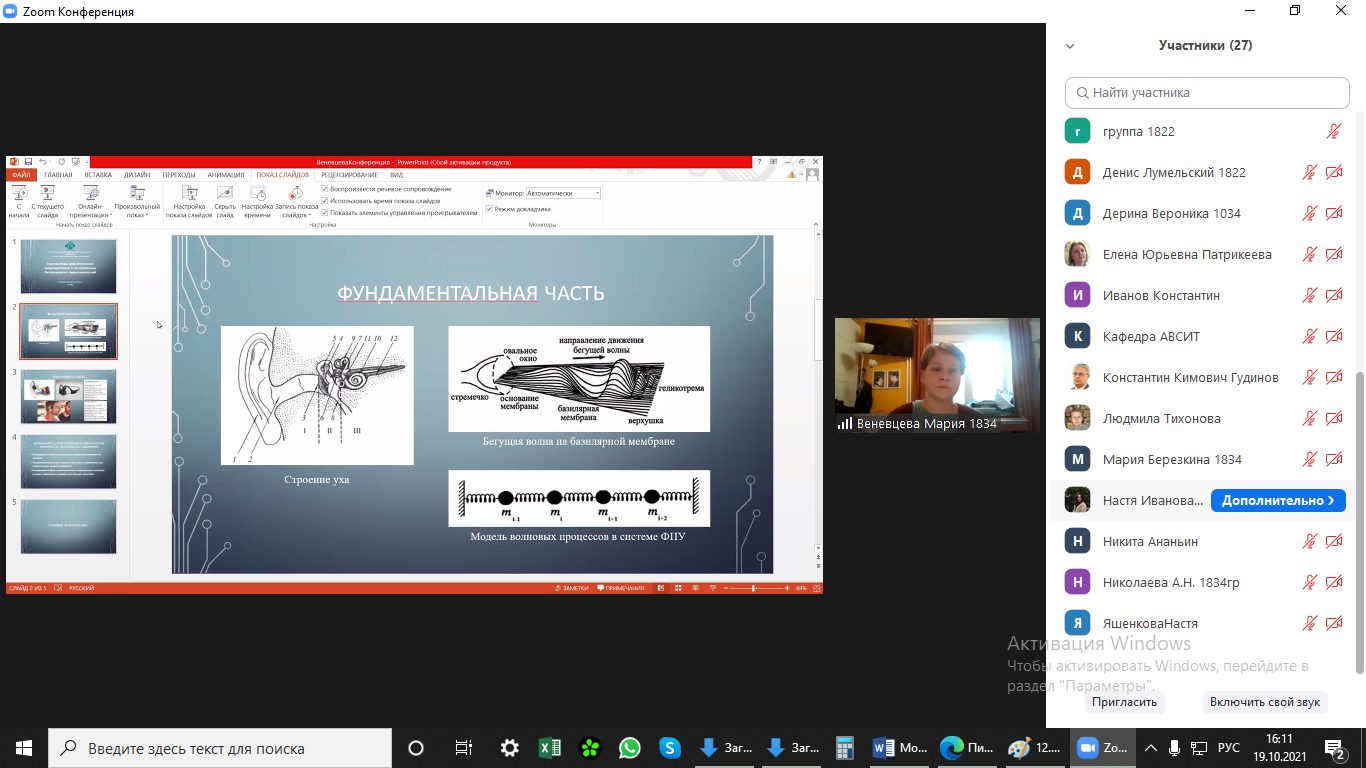
Task: Open the Монитор dropdown in the ribbon
Action: point(563,193)
